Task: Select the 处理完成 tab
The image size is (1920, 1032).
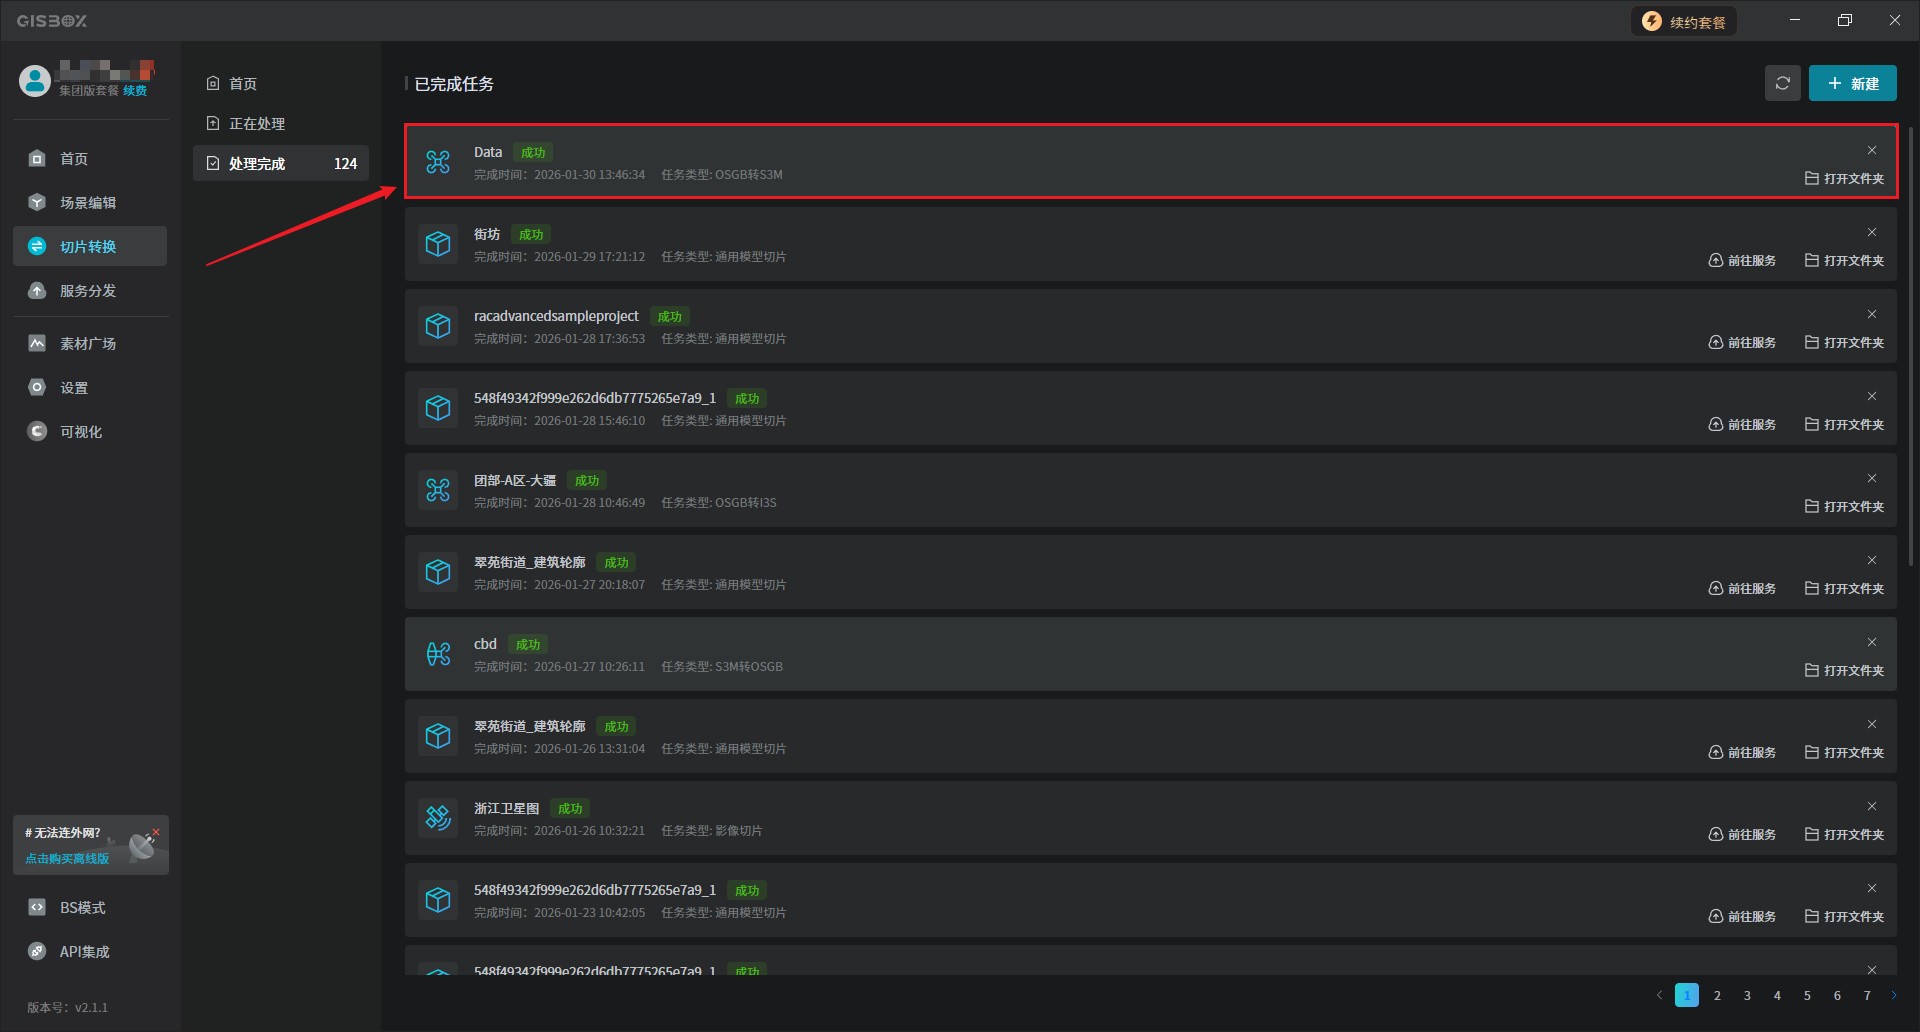Action: pyautogui.click(x=280, y=164)
